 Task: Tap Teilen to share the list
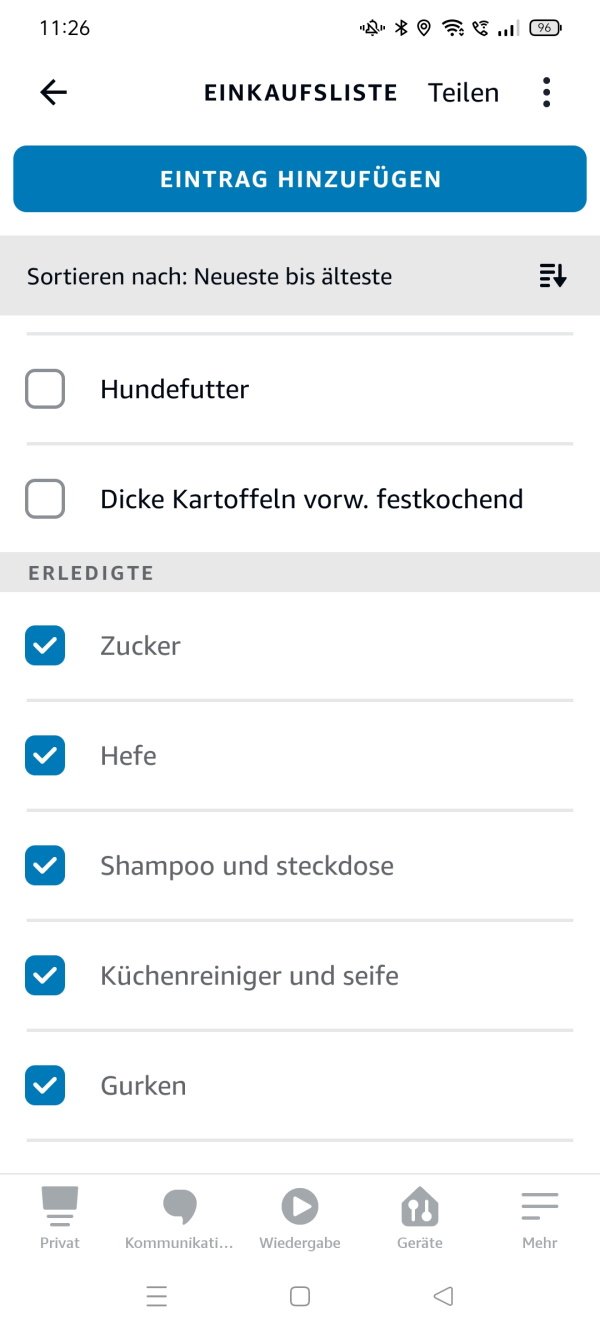pyautogui.click(x=463, y=92)
